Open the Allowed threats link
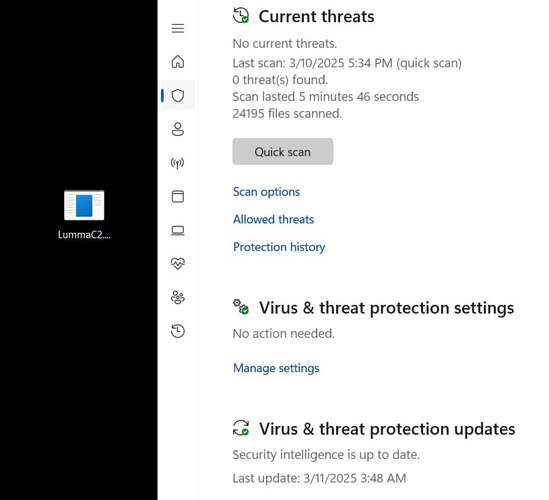Image resolution: width=549 pixels, height=500 pixels. [x=273, y=220]
